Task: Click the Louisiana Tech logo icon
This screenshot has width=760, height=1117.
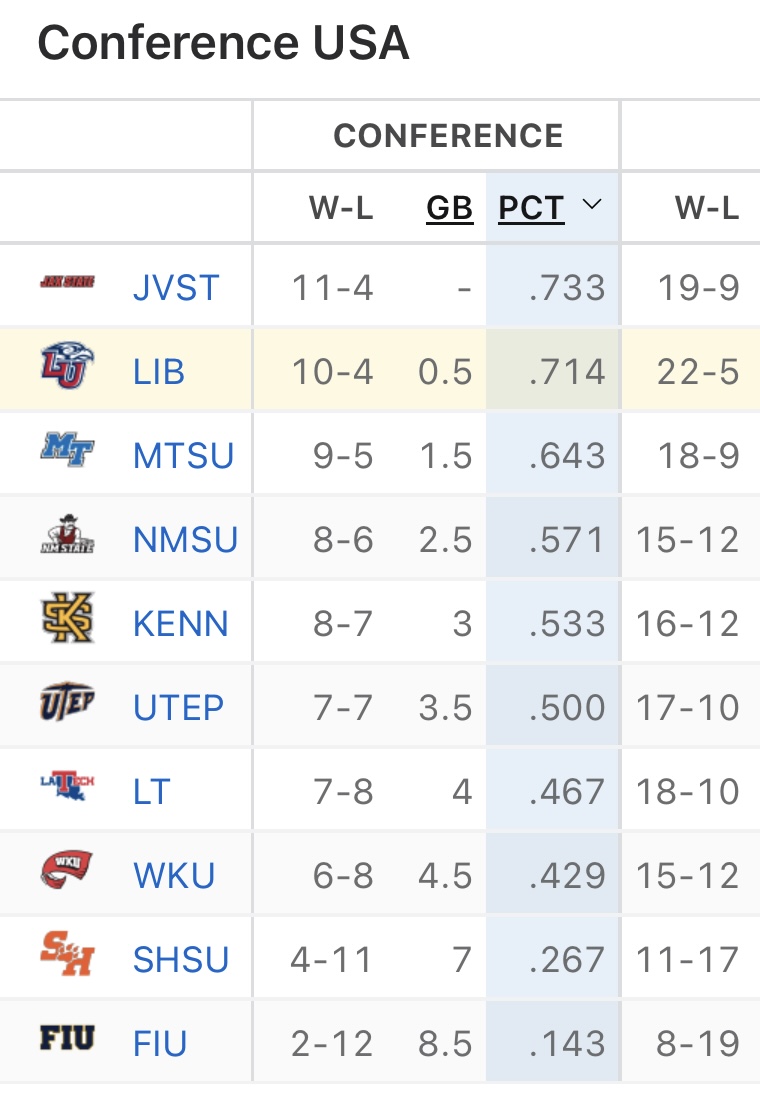Action: coord(67,787)
